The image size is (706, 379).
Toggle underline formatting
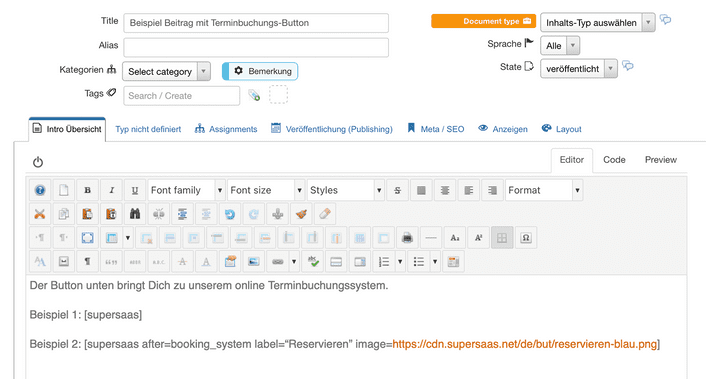click(x=135, y=190)
